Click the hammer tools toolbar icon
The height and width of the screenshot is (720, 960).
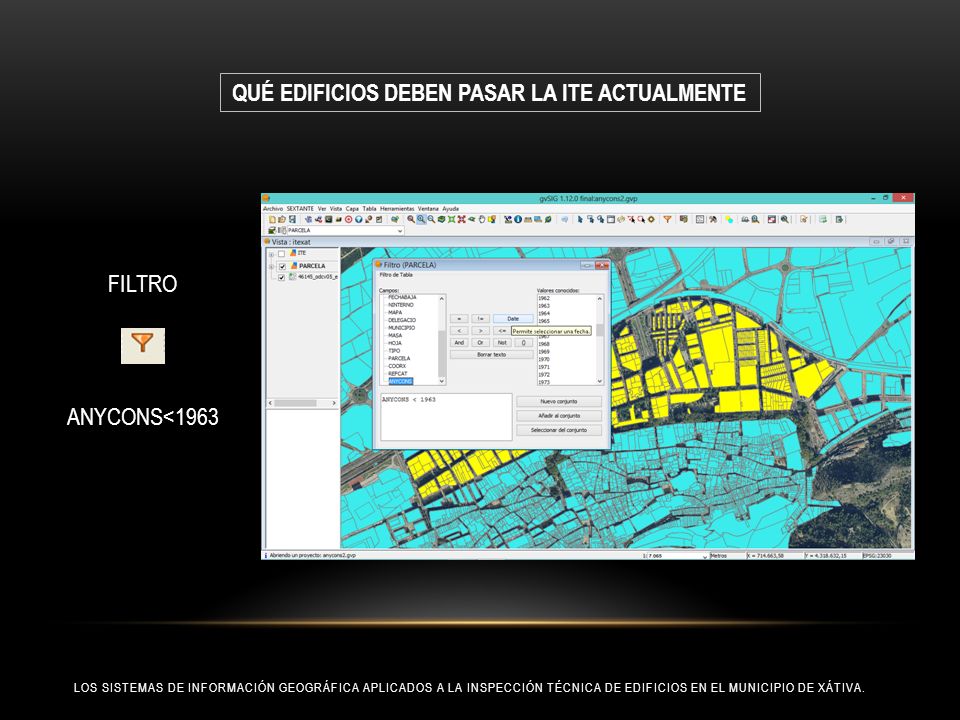(x=713, y=219)
